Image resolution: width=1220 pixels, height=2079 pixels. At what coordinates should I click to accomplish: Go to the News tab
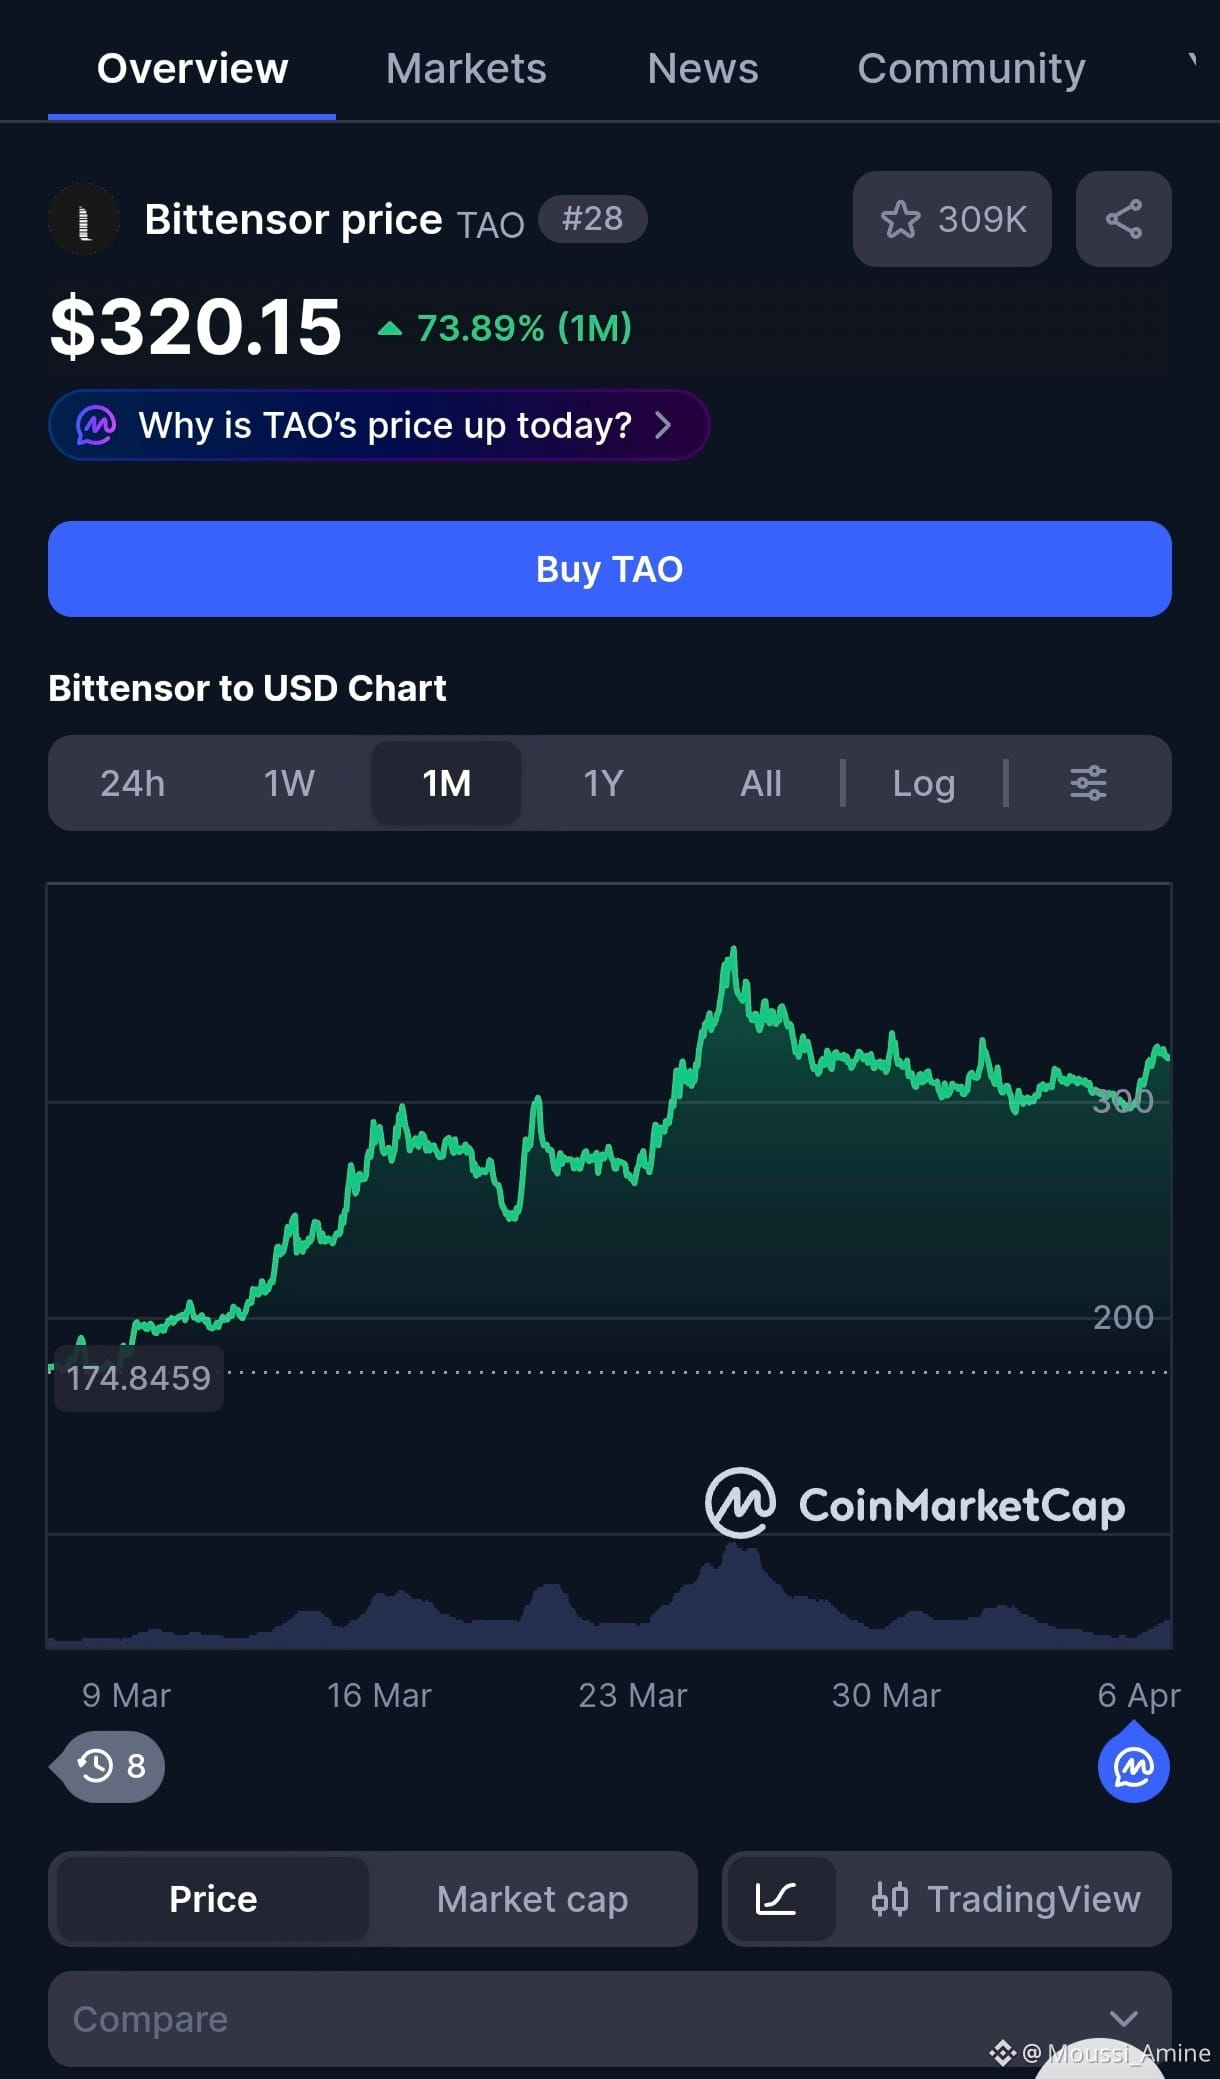(x=703, y=68)
